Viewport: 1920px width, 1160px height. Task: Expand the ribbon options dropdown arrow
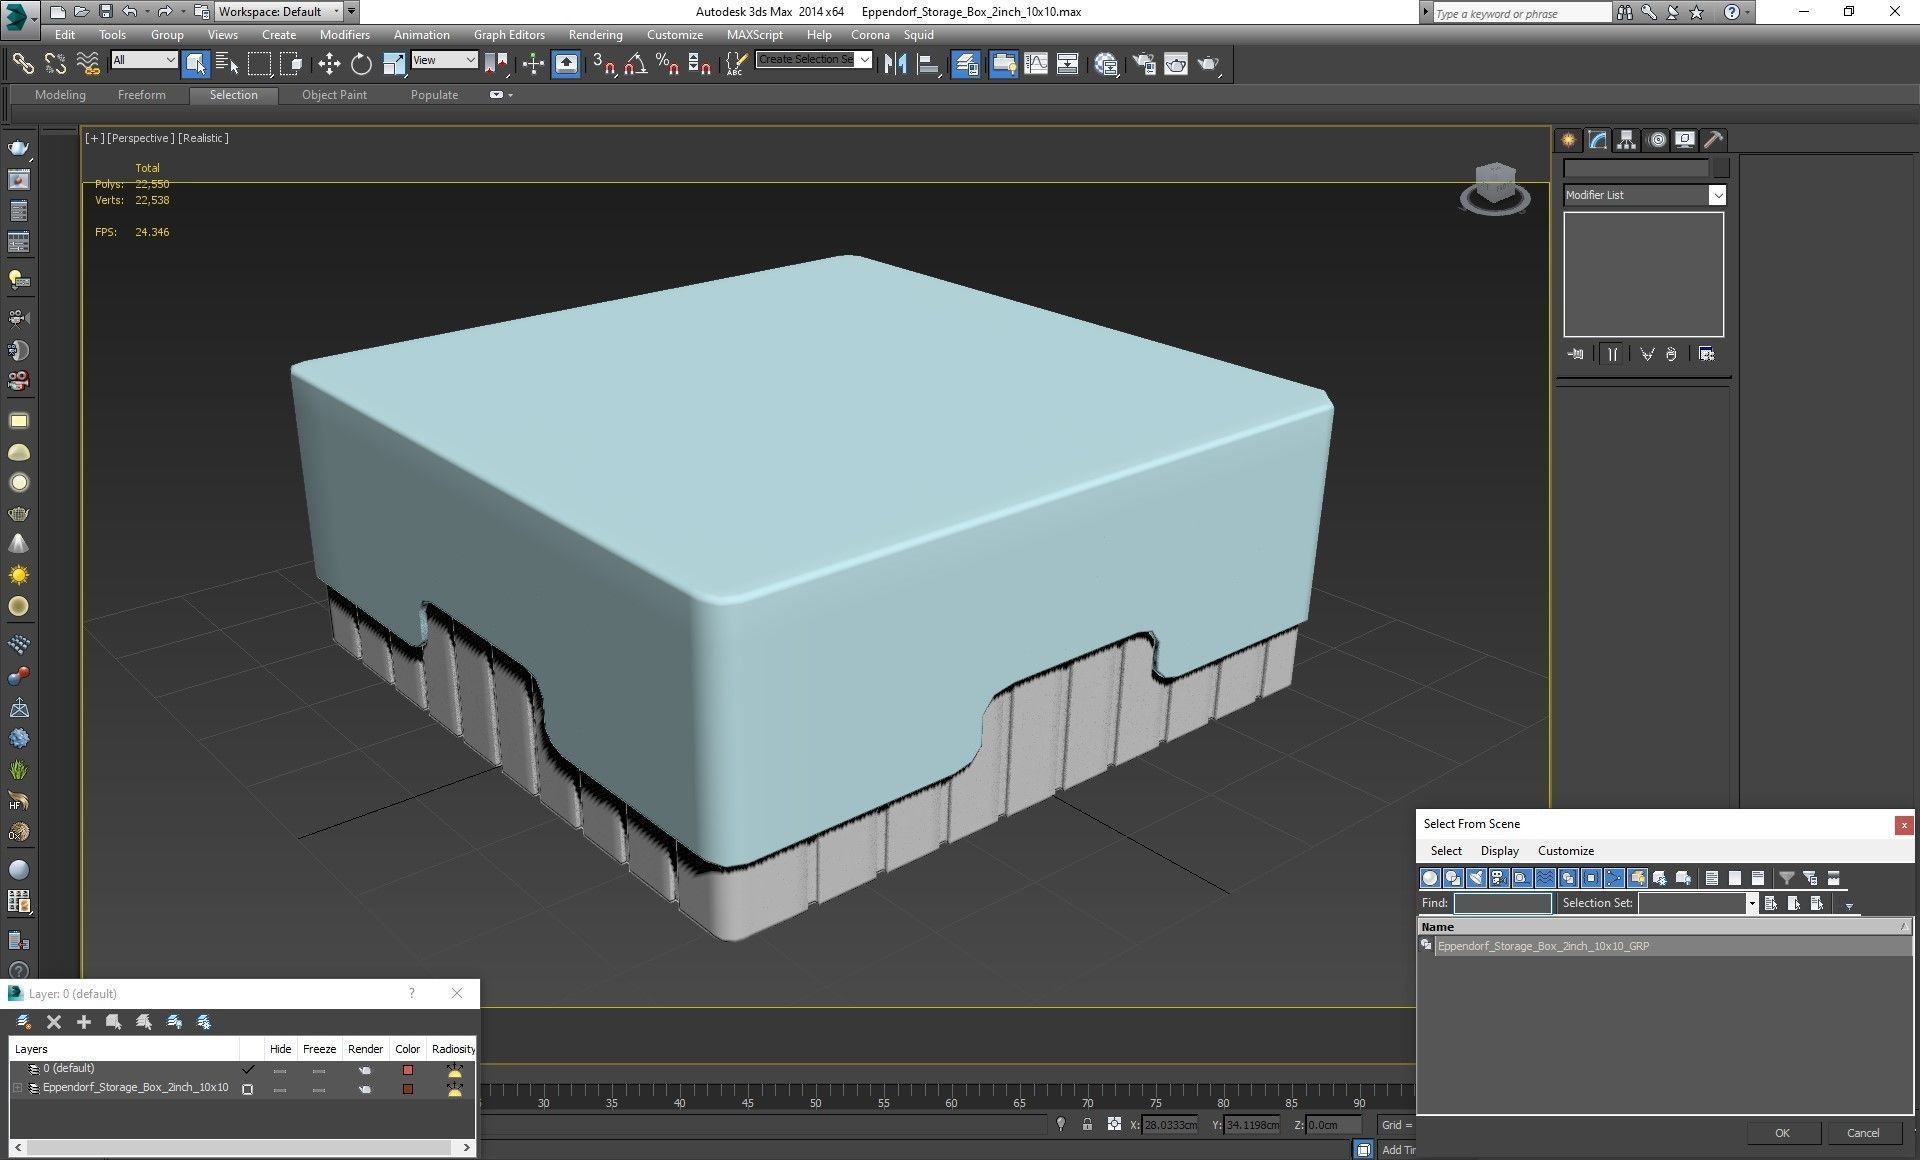point(511,95)
